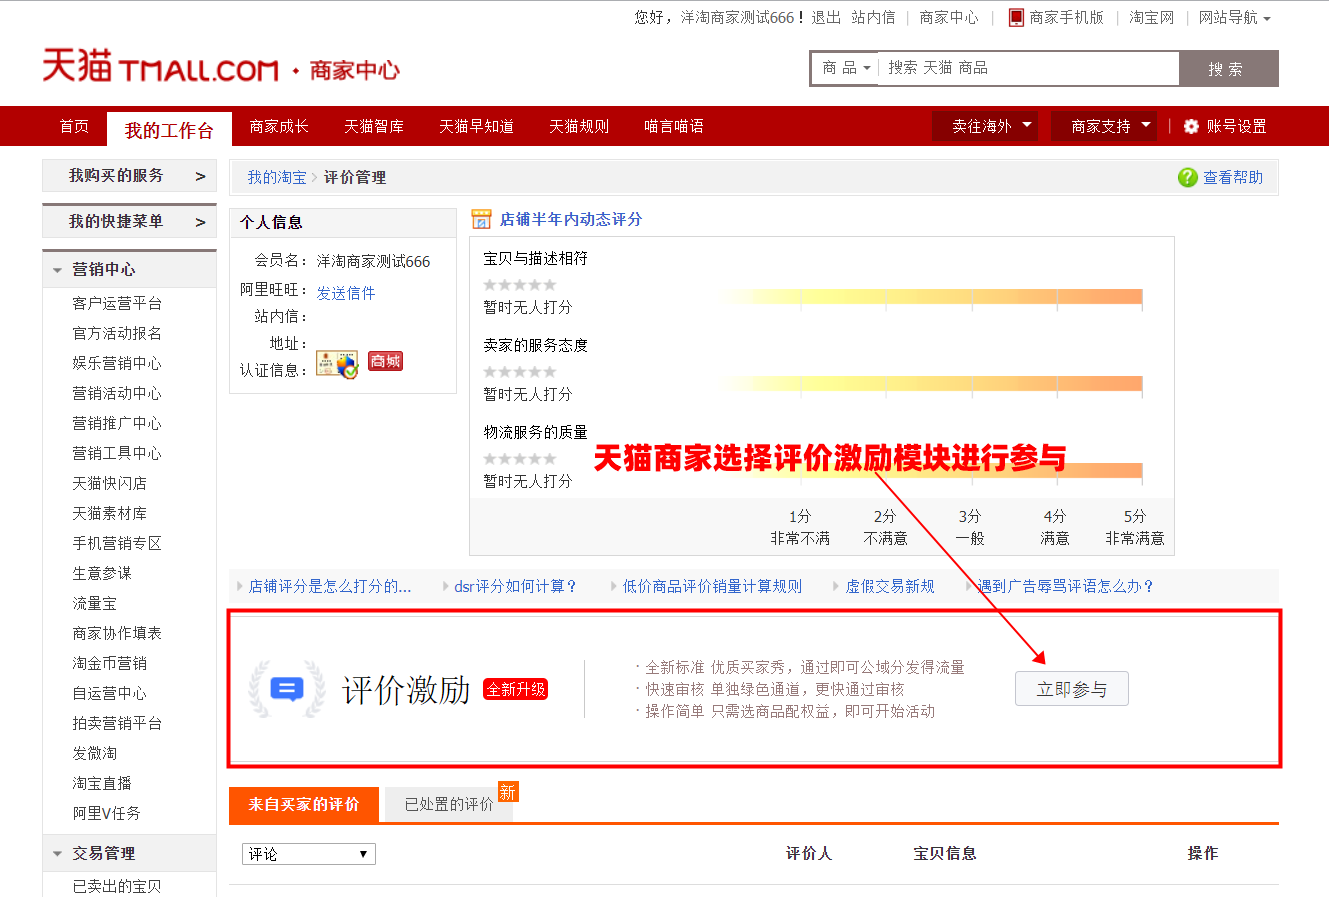The height and width of the screenshot is (897, 1329).
Task: Open the dsr评分如何计算 help link
Action: [515, 586]
